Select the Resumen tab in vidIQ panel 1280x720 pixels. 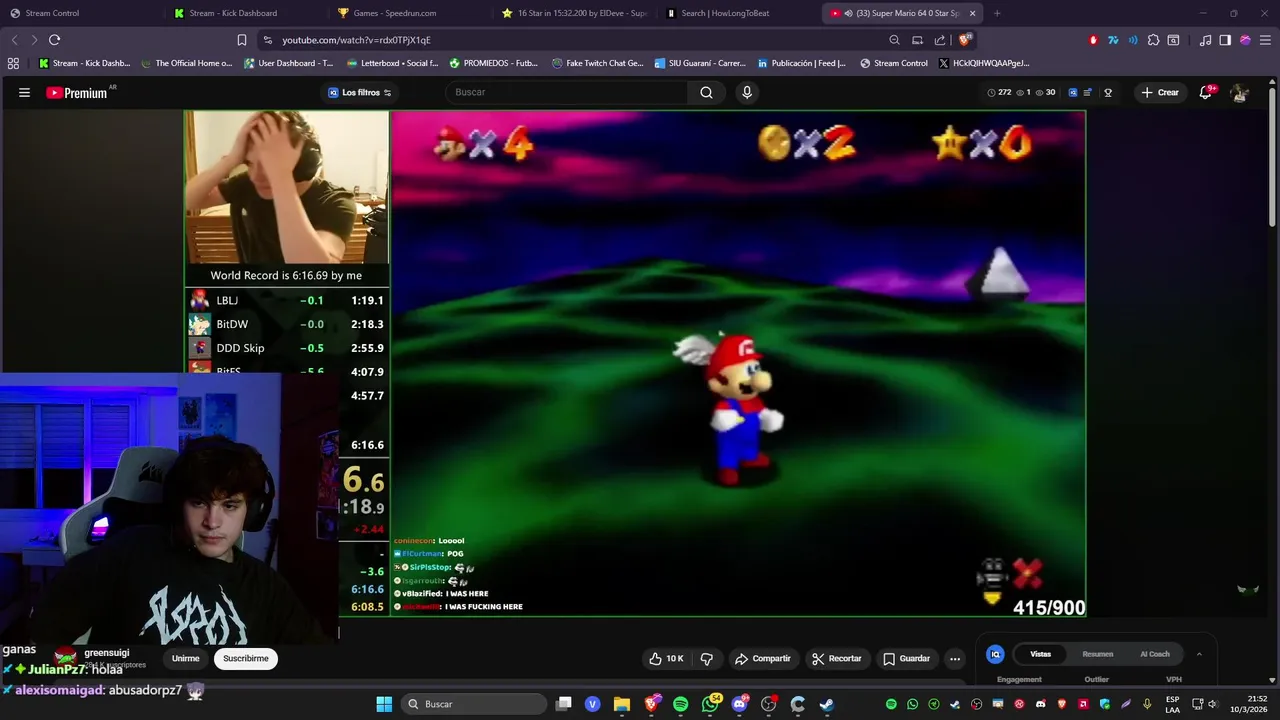[x=1097, y=654]
